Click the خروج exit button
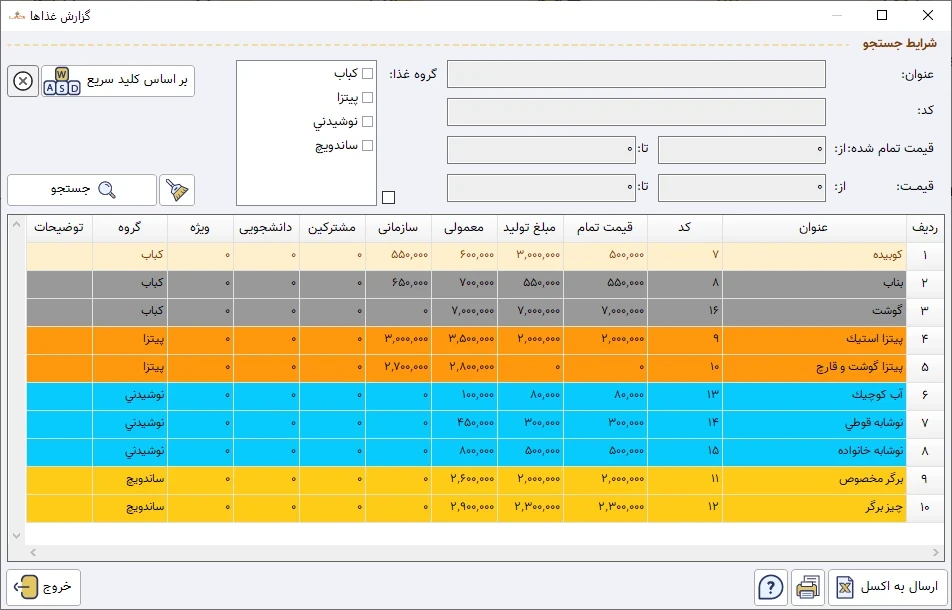This screenshot has width=952, height=610. 44,587
